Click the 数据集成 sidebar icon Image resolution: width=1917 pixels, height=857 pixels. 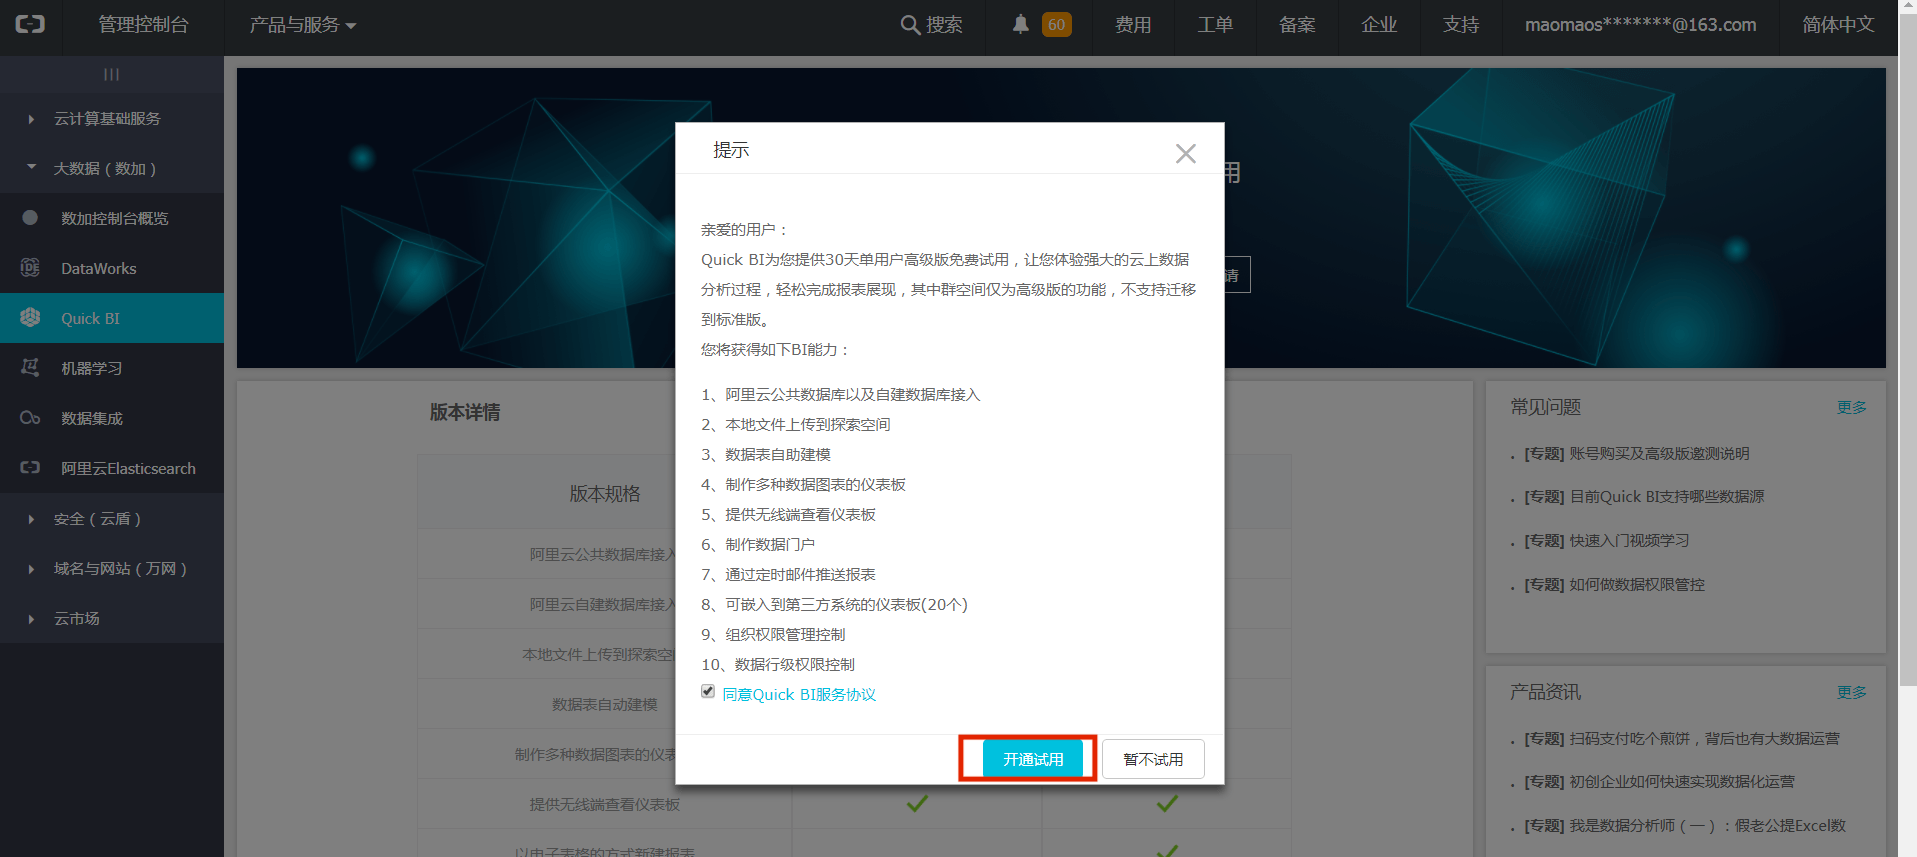click(30, 418)
